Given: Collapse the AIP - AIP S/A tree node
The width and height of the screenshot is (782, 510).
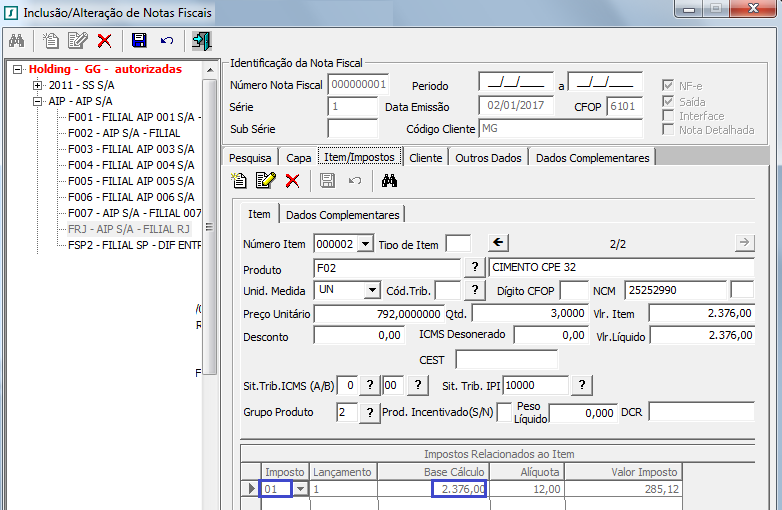Looking at the screenshot, I should [x=38, y=101].
